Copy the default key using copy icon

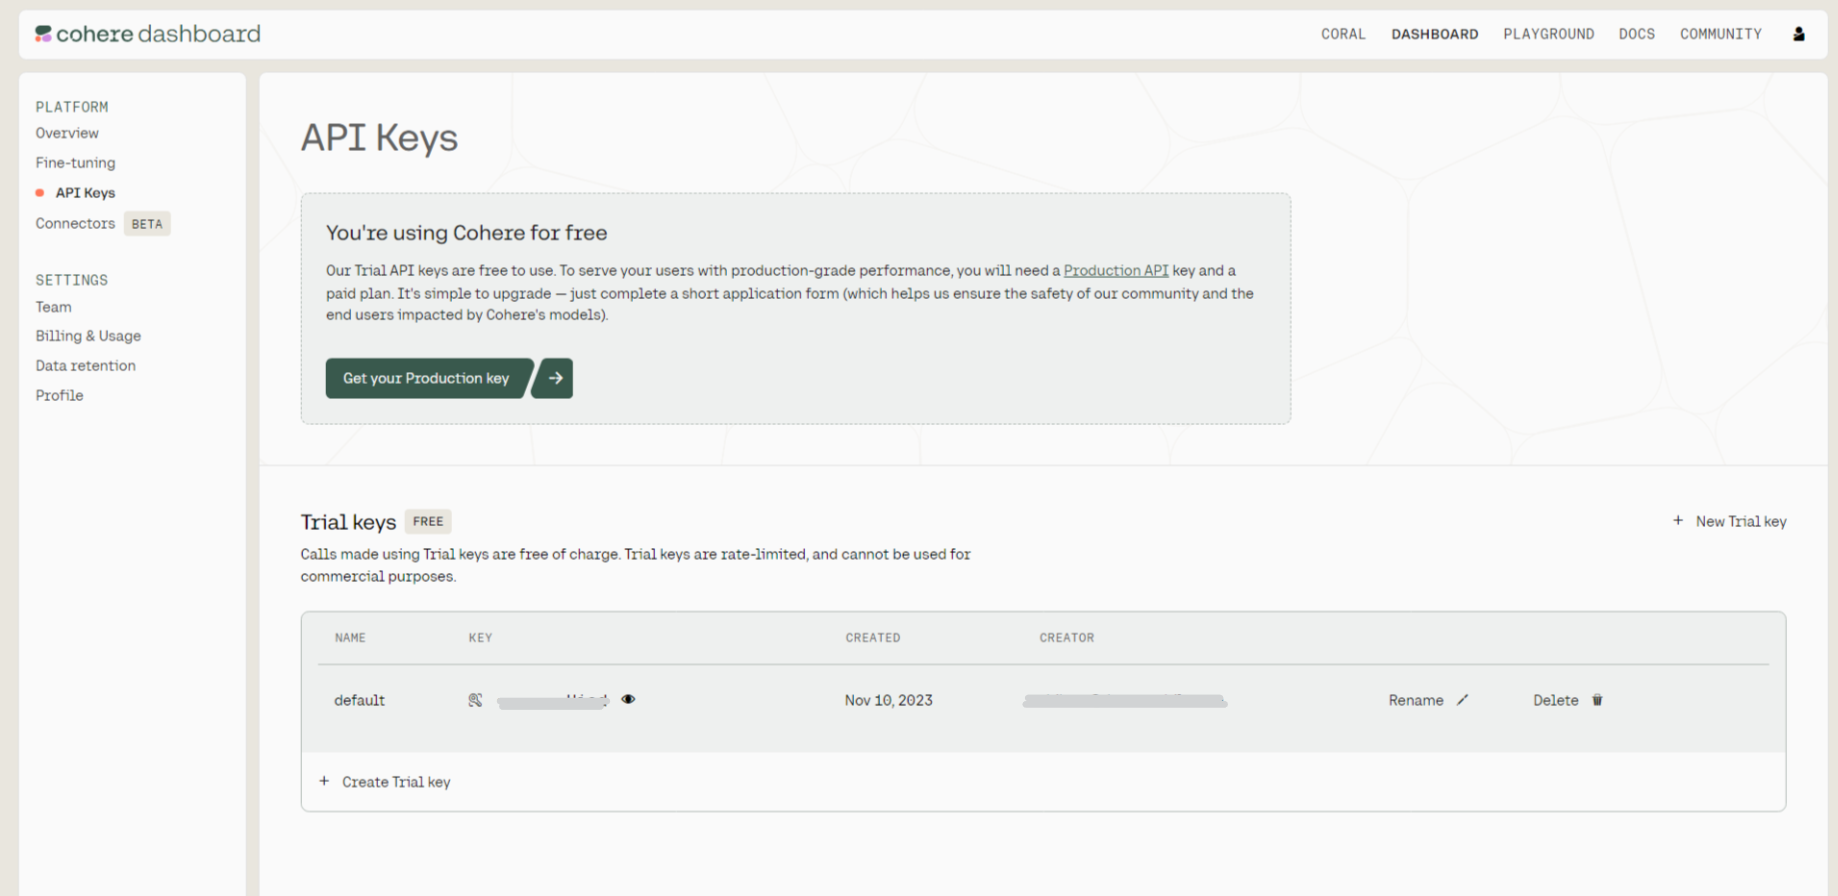[x=475, y=700]
